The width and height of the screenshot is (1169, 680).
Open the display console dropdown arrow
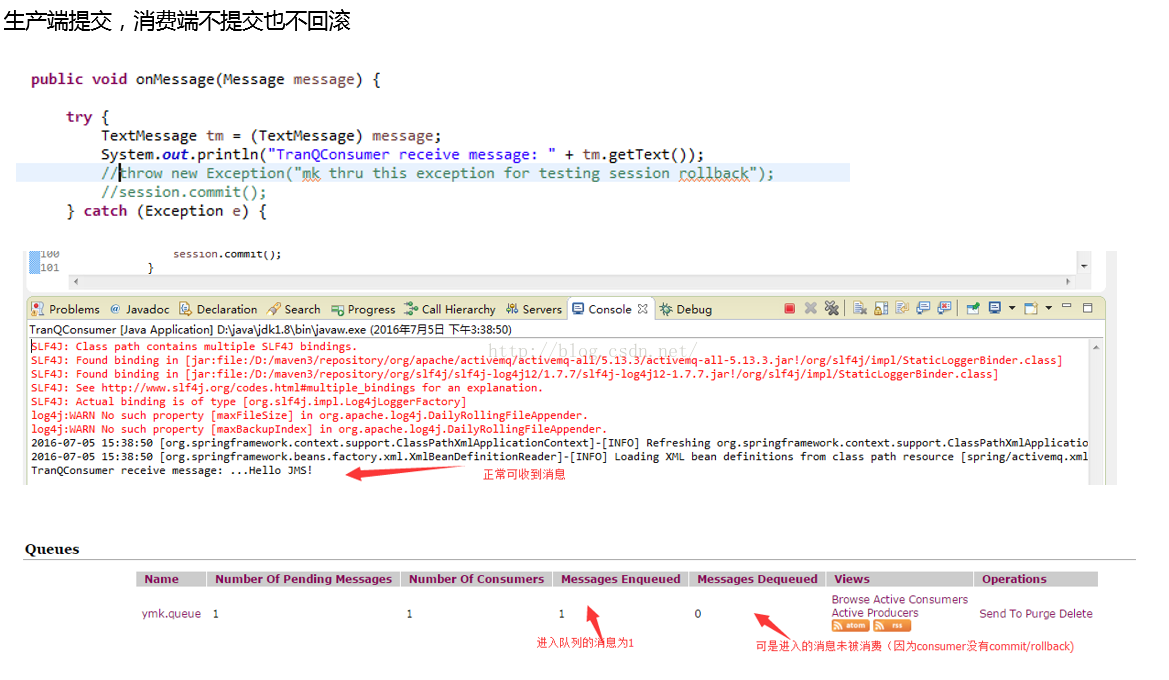[1012, 308]
